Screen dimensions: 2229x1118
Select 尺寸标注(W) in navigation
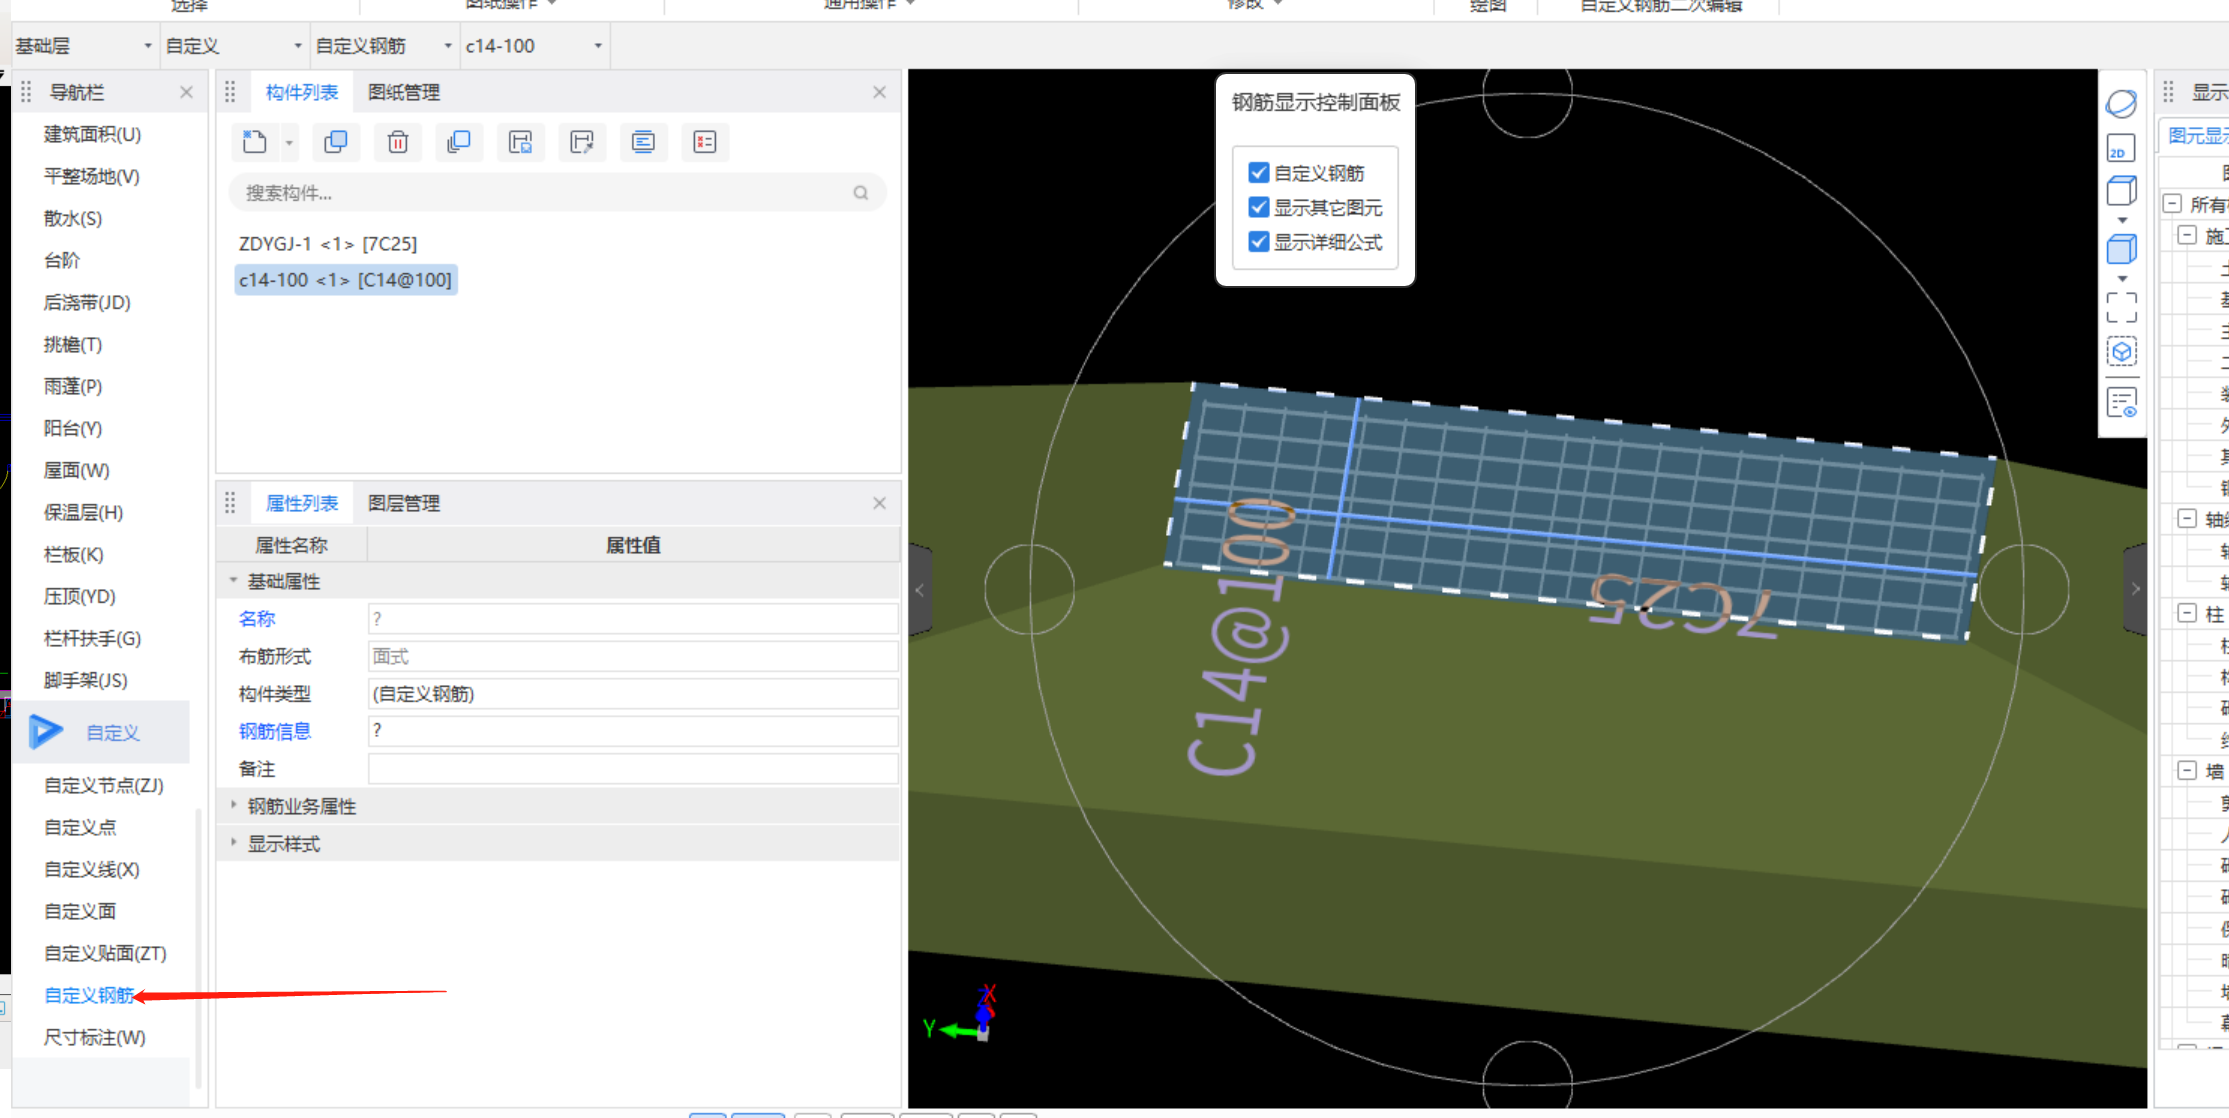95,1037
